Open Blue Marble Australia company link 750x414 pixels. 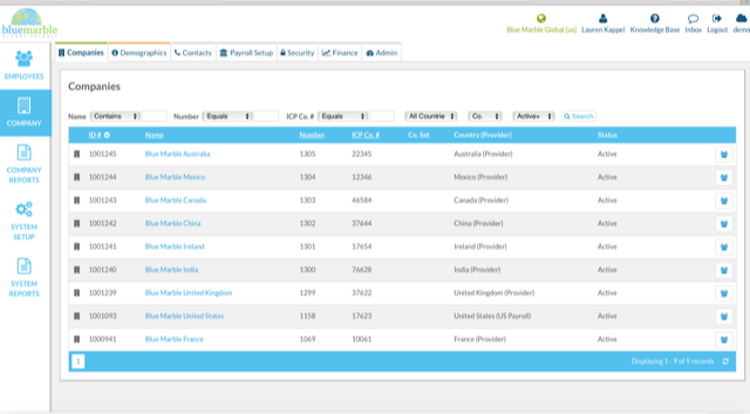tap(177, 154)
